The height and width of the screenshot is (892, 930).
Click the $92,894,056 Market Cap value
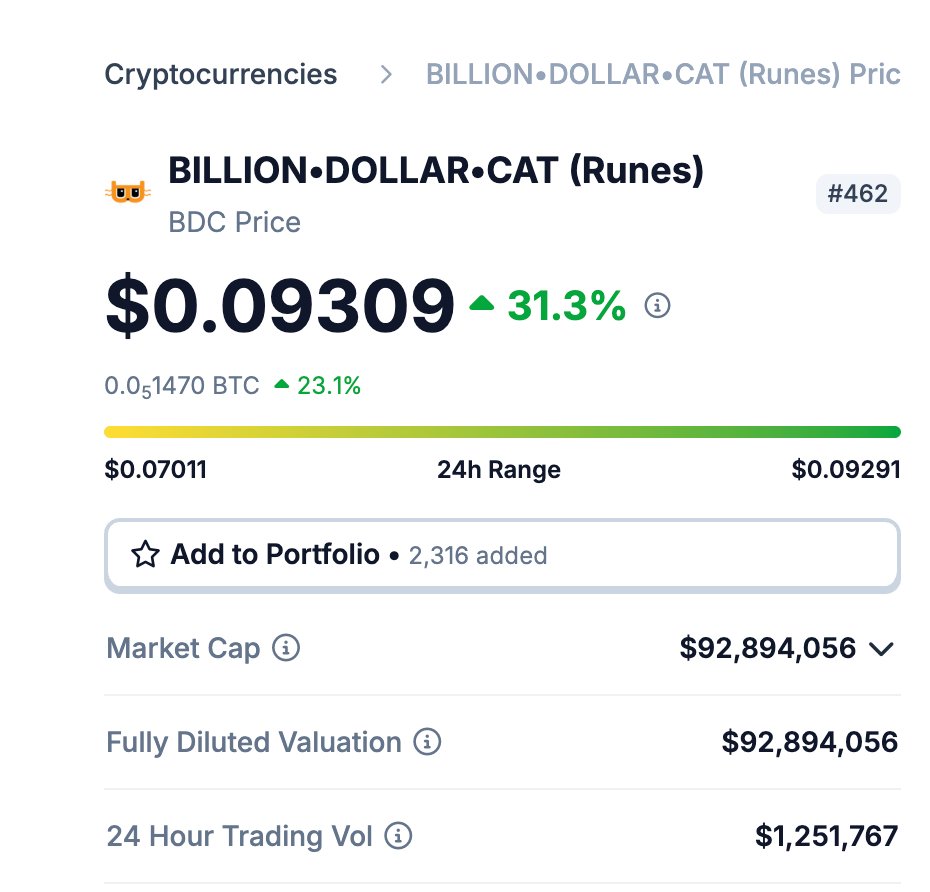(x=767, y=648)
